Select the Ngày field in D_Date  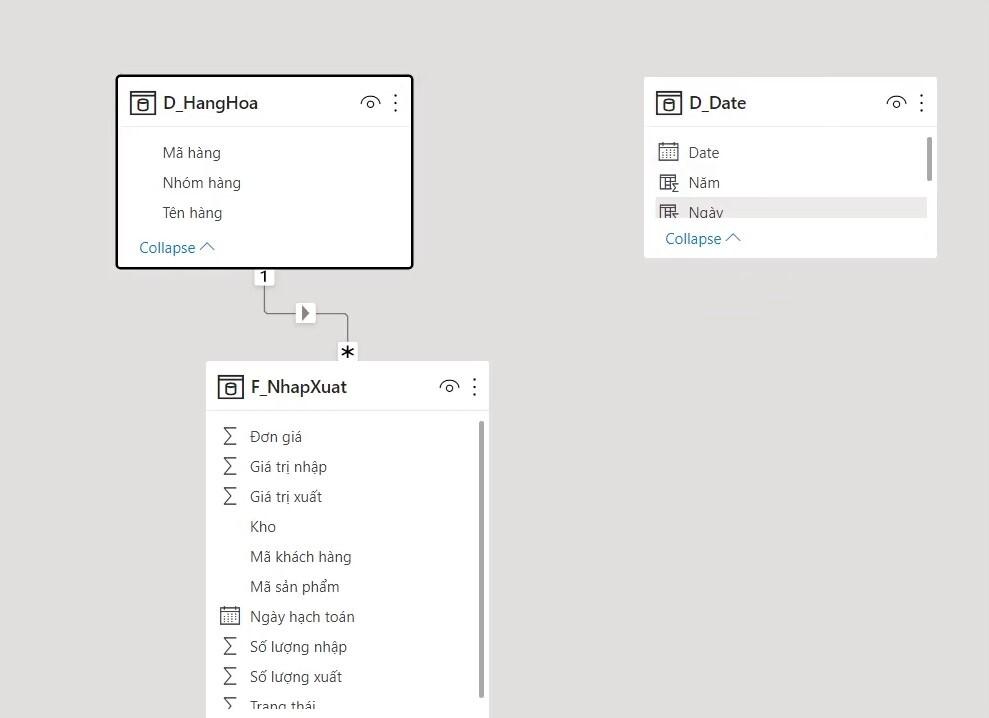coord(705,211)
